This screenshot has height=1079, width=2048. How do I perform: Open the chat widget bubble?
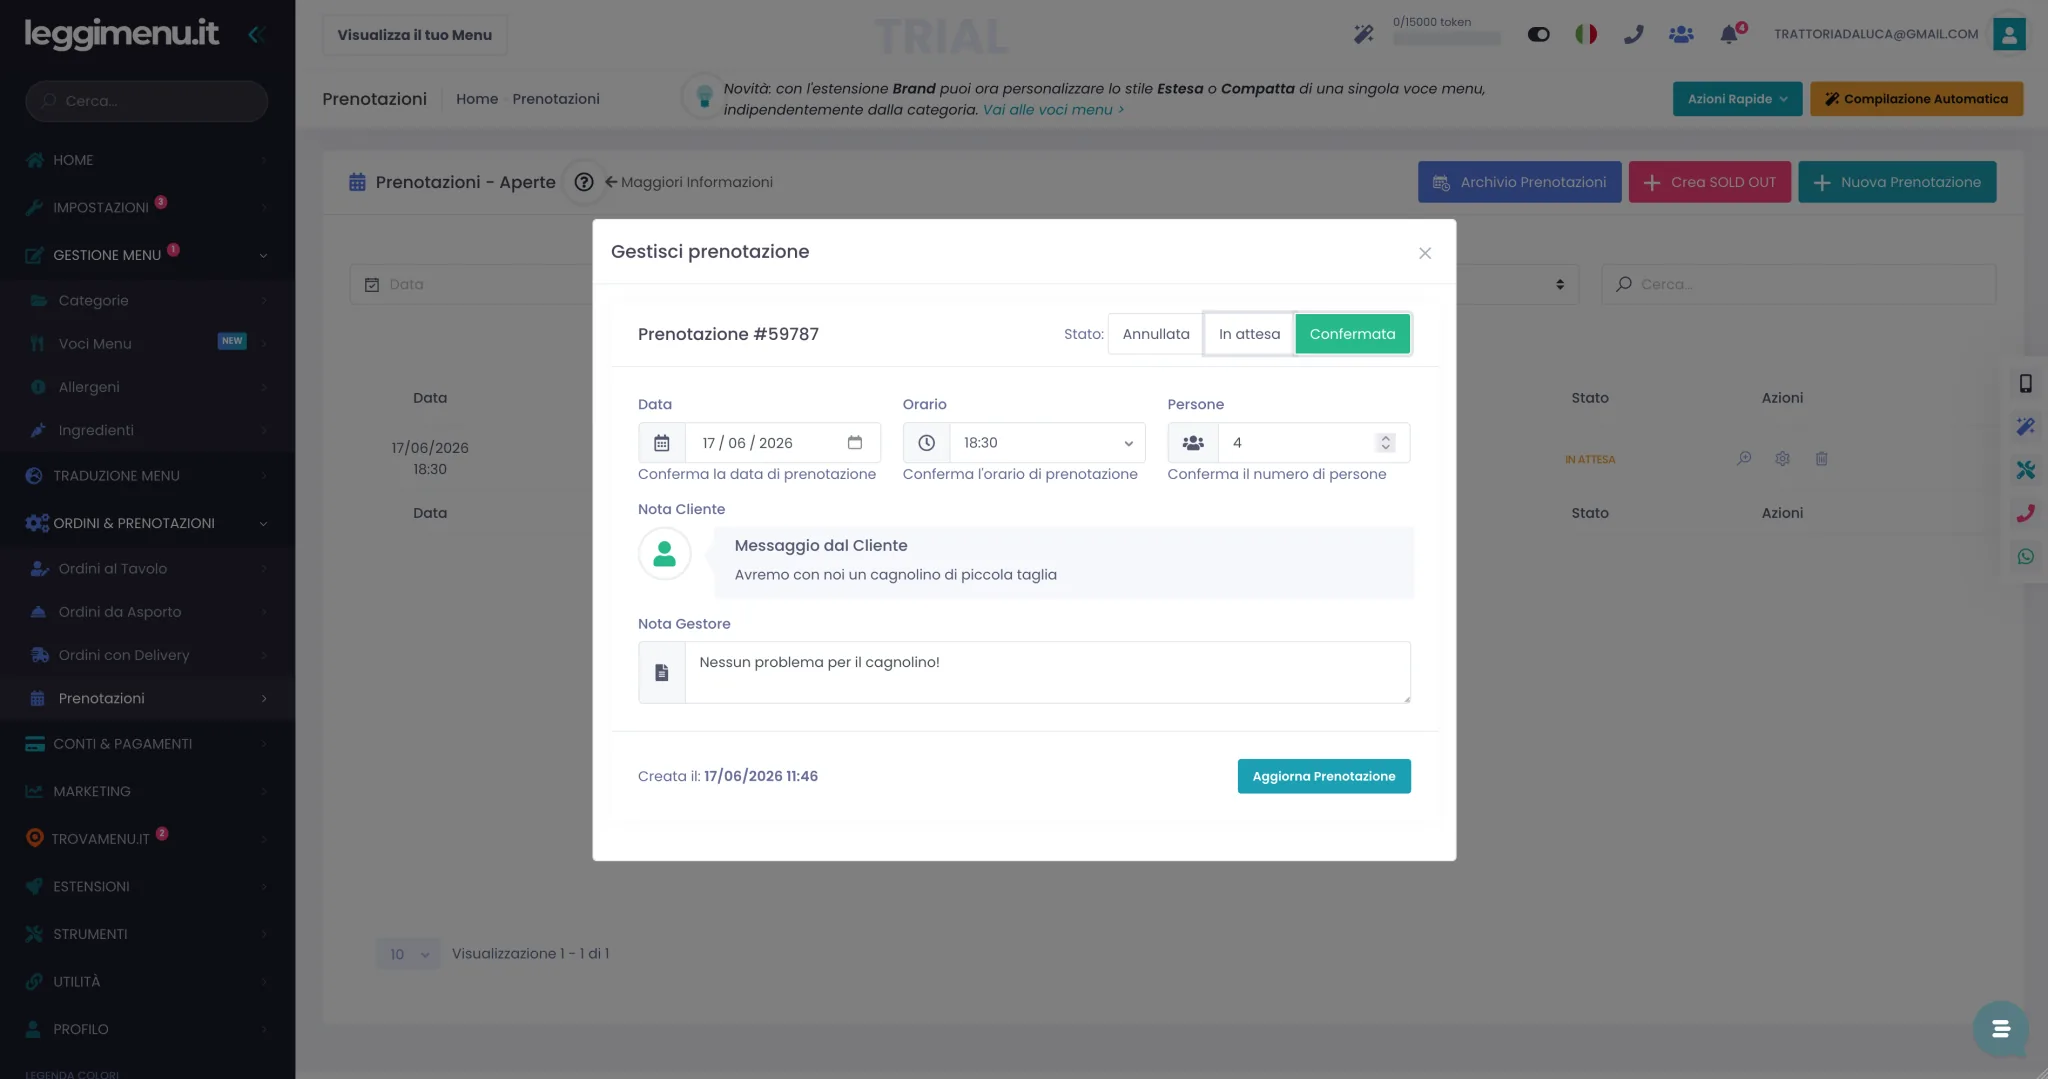[2000, 1028]
